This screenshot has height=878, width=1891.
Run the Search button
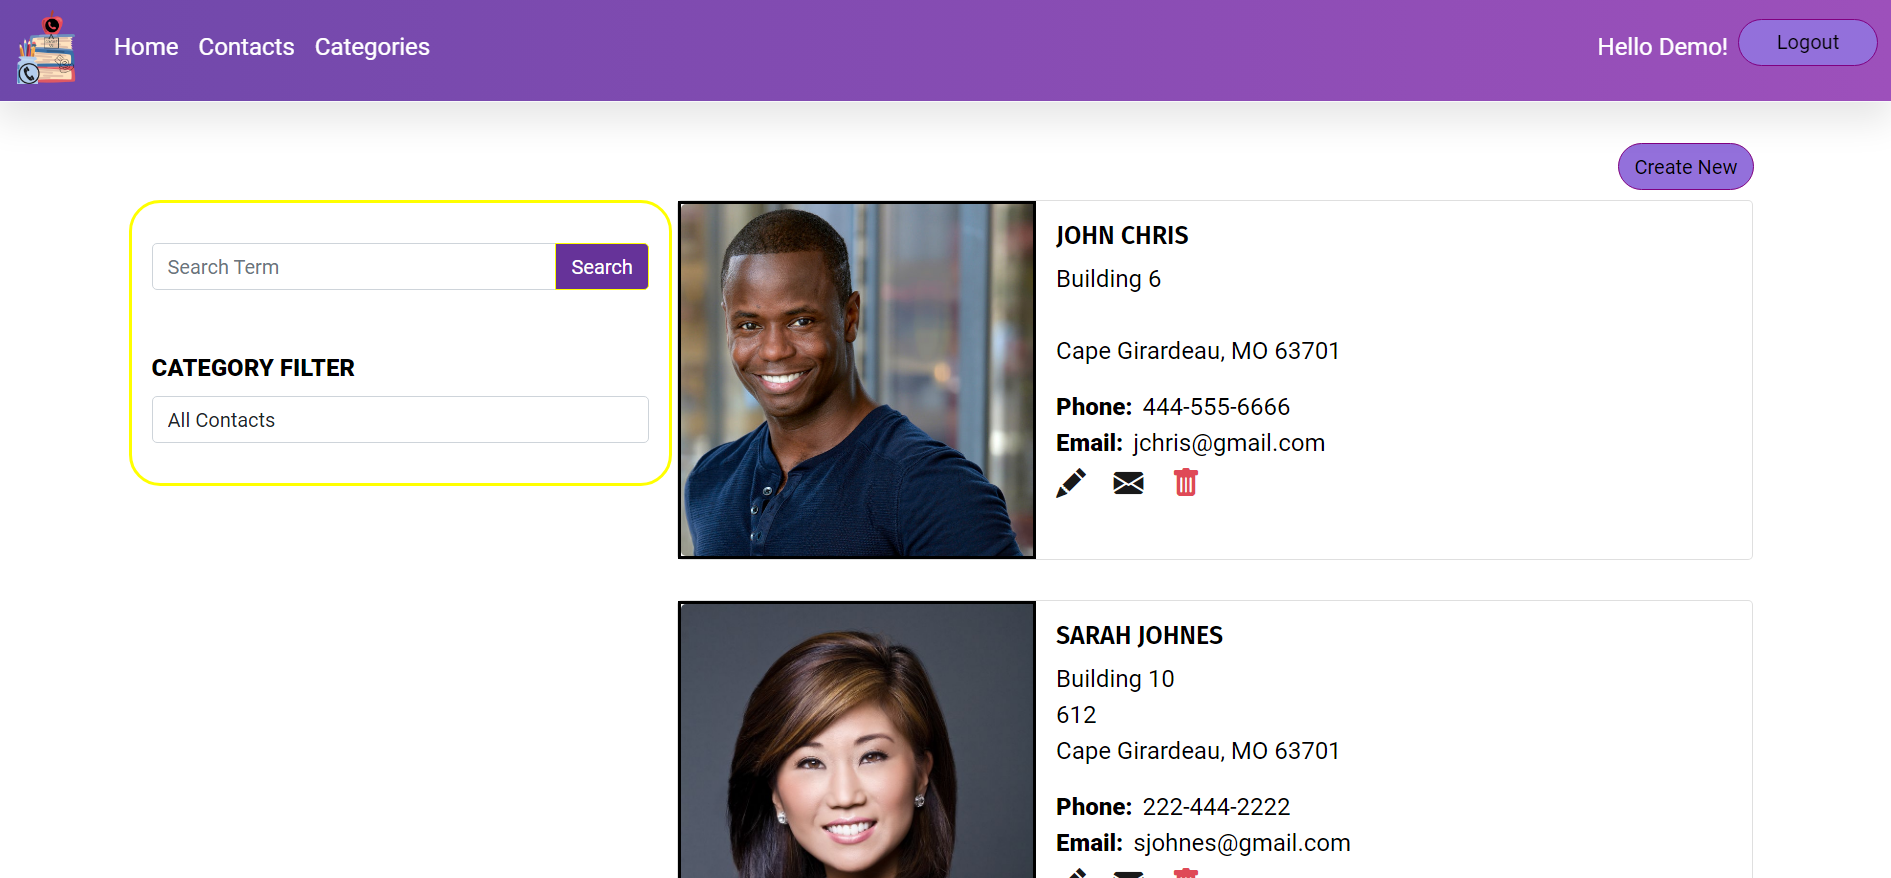(x=601, y=267)
